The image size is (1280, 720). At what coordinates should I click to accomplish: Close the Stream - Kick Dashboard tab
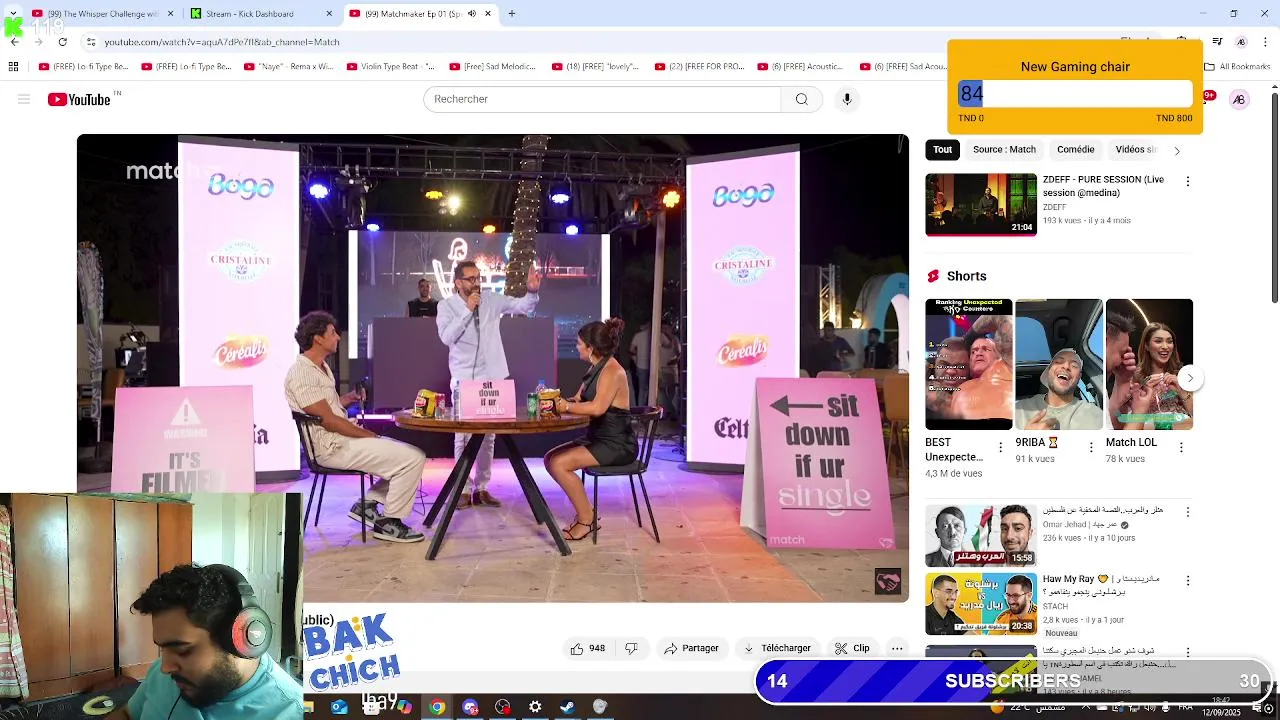pos(329,14)
